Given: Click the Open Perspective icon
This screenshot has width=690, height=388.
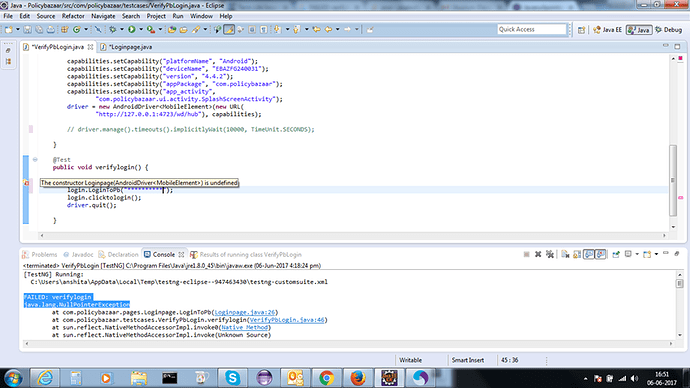Looking at the screenshot, I should [581, 29].
